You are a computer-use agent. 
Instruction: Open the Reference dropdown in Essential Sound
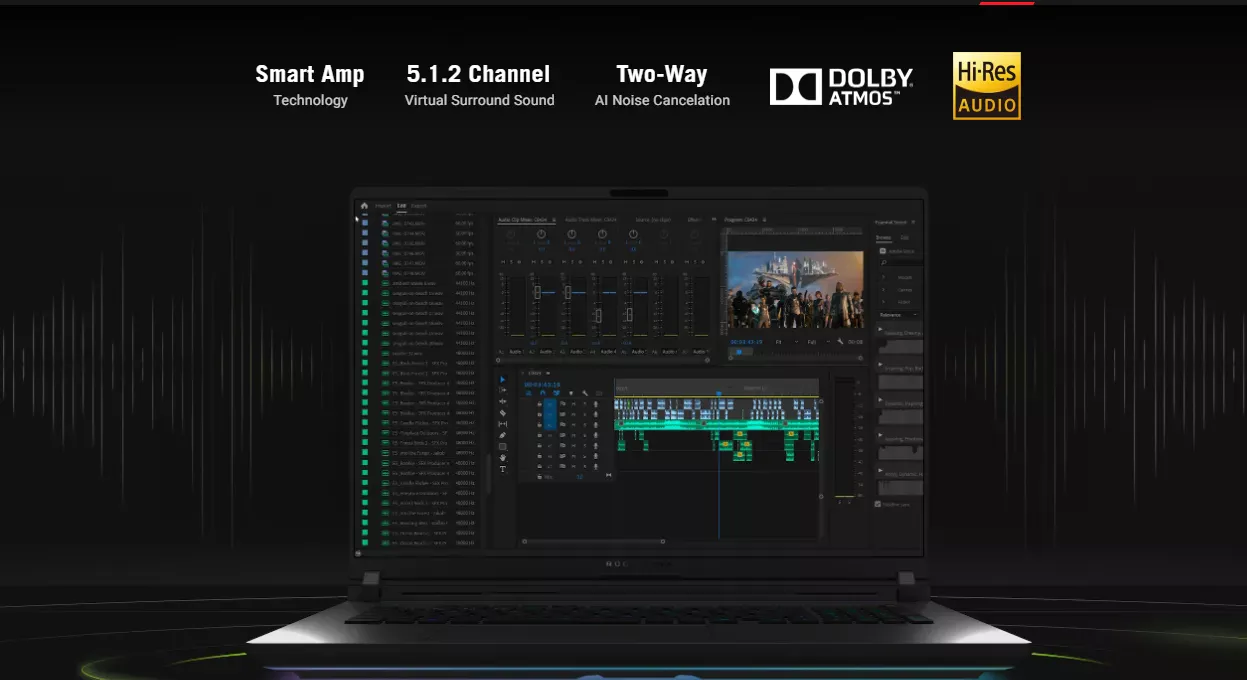click(x=898, y=315)
